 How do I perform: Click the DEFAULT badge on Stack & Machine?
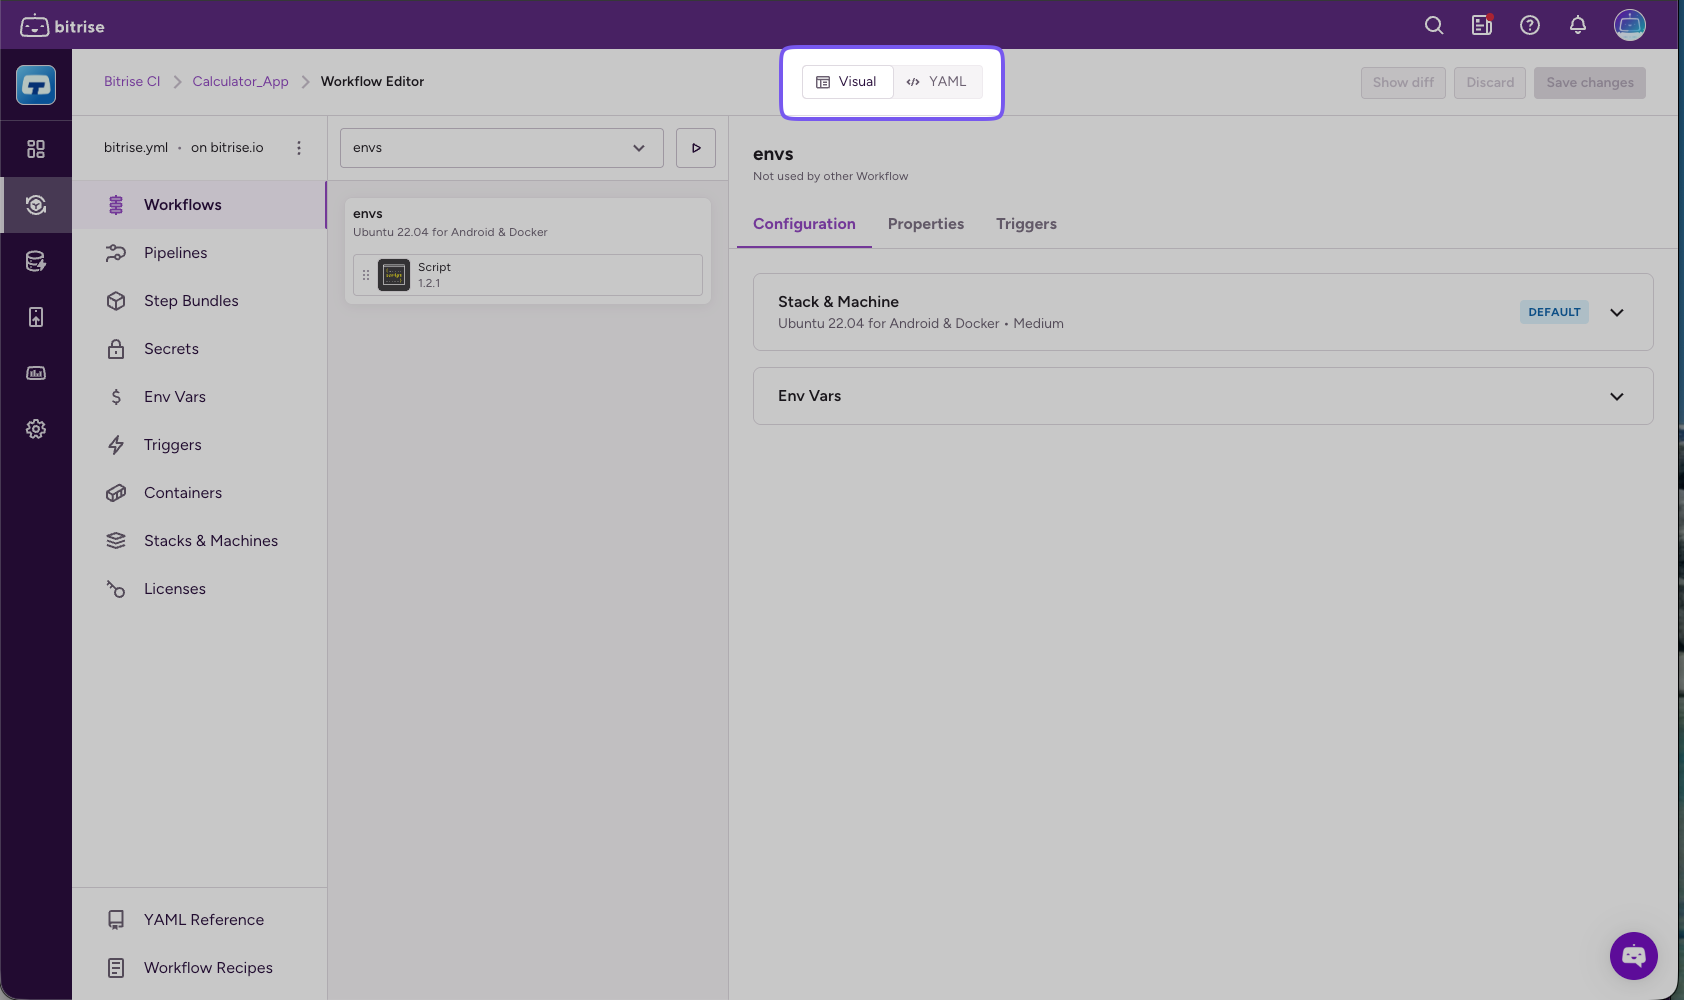pos(1554,312)
